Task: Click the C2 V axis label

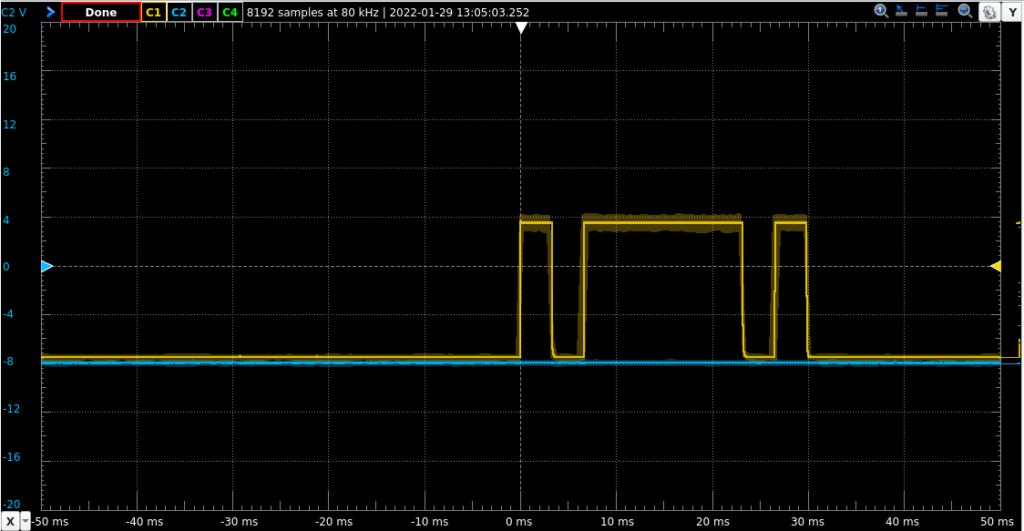Action: (14, 12)
